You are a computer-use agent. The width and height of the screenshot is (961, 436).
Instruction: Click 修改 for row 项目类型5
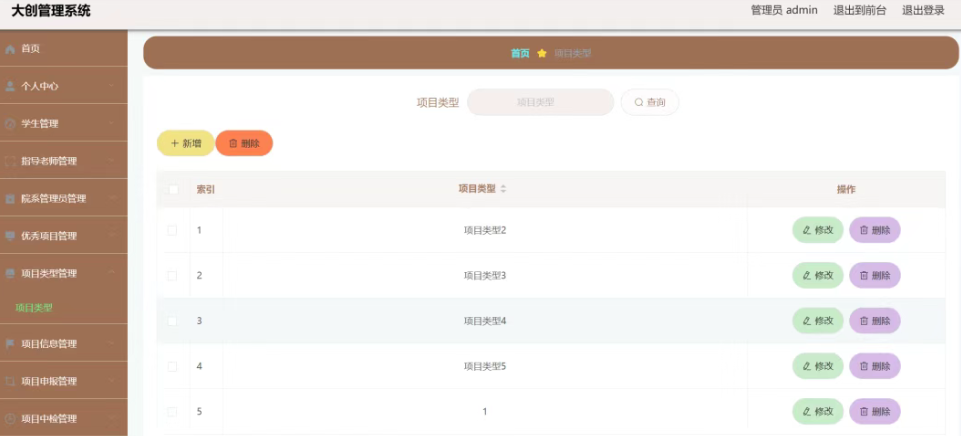(818, 366)
